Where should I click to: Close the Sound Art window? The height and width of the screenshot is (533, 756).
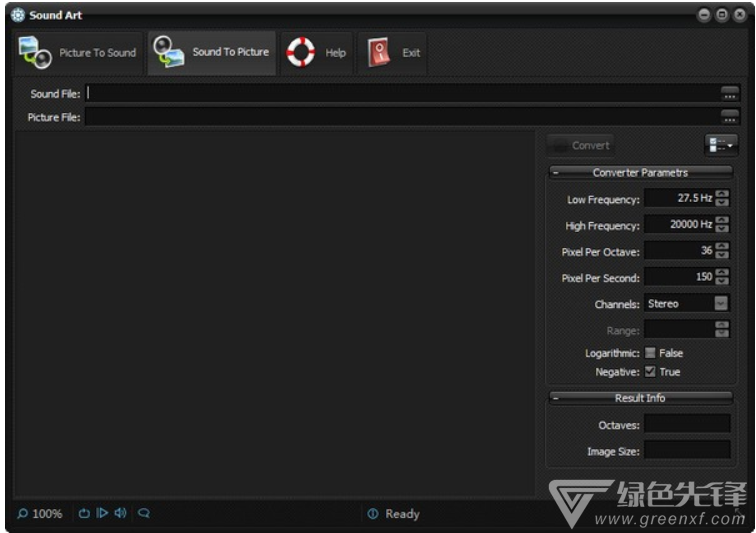point(739,15)
